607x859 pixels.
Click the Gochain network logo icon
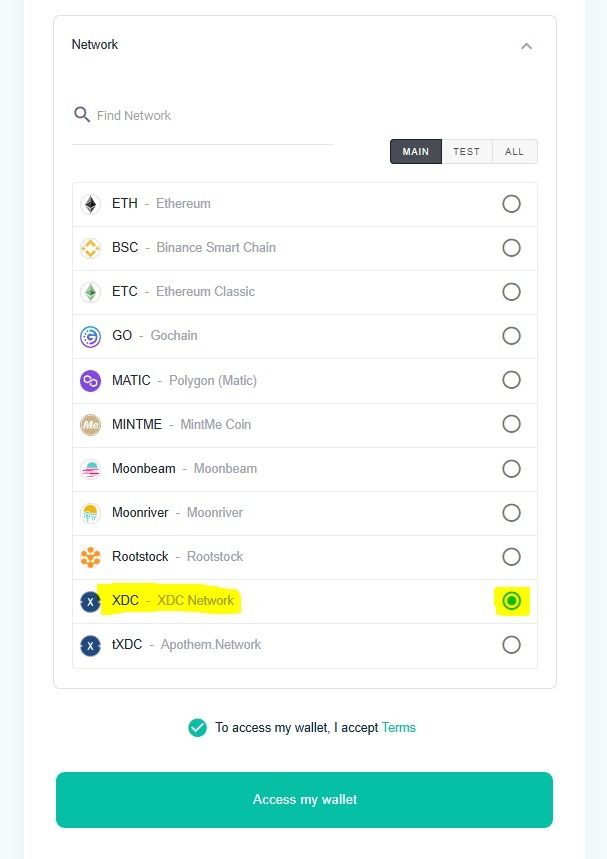91,336
